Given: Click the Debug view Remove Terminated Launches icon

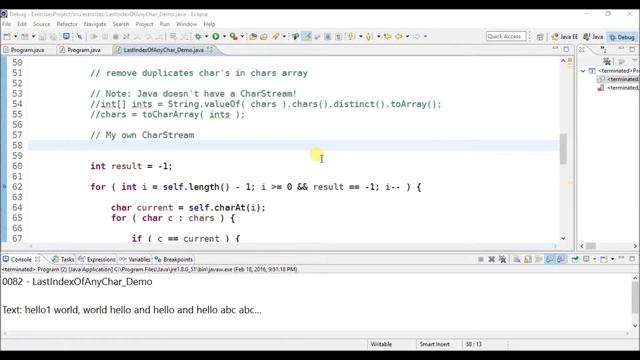Looking at the screenshot, I should click(607, 61).
